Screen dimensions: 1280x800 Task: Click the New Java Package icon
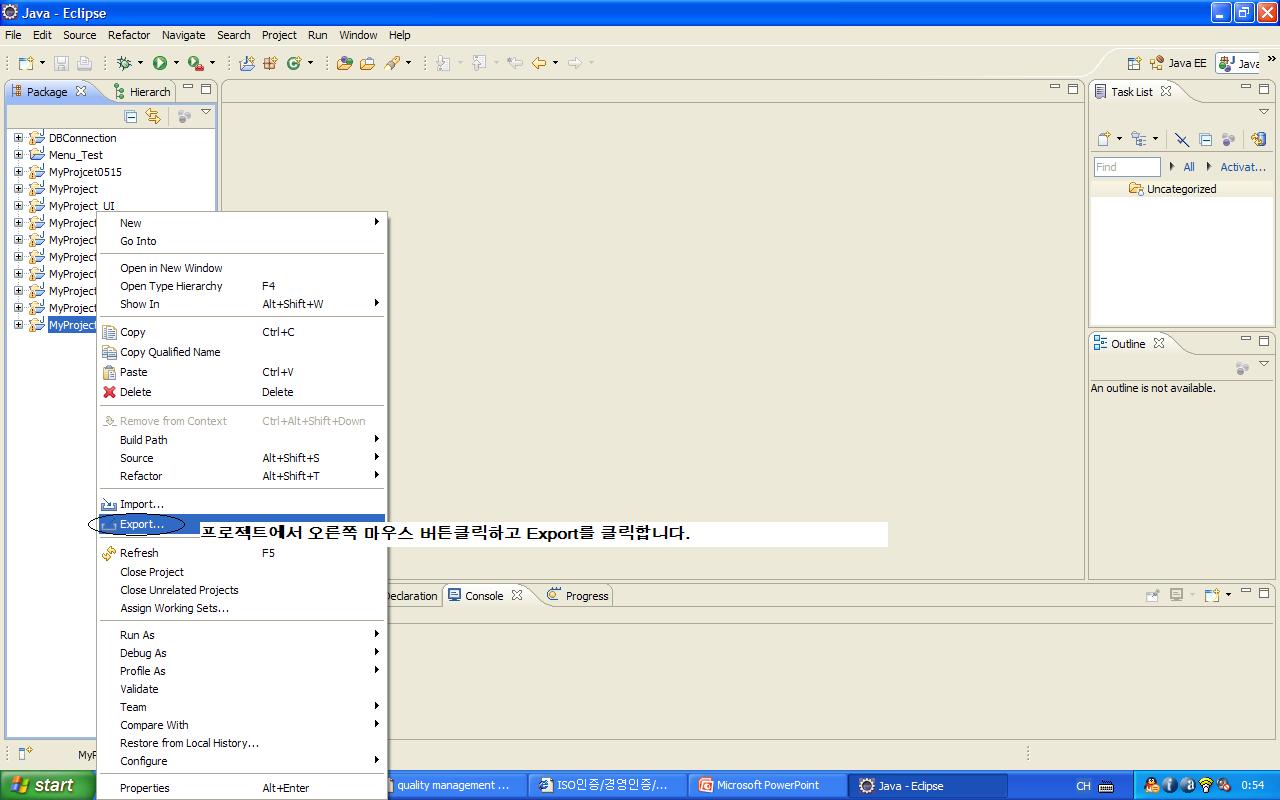(247, 63)
